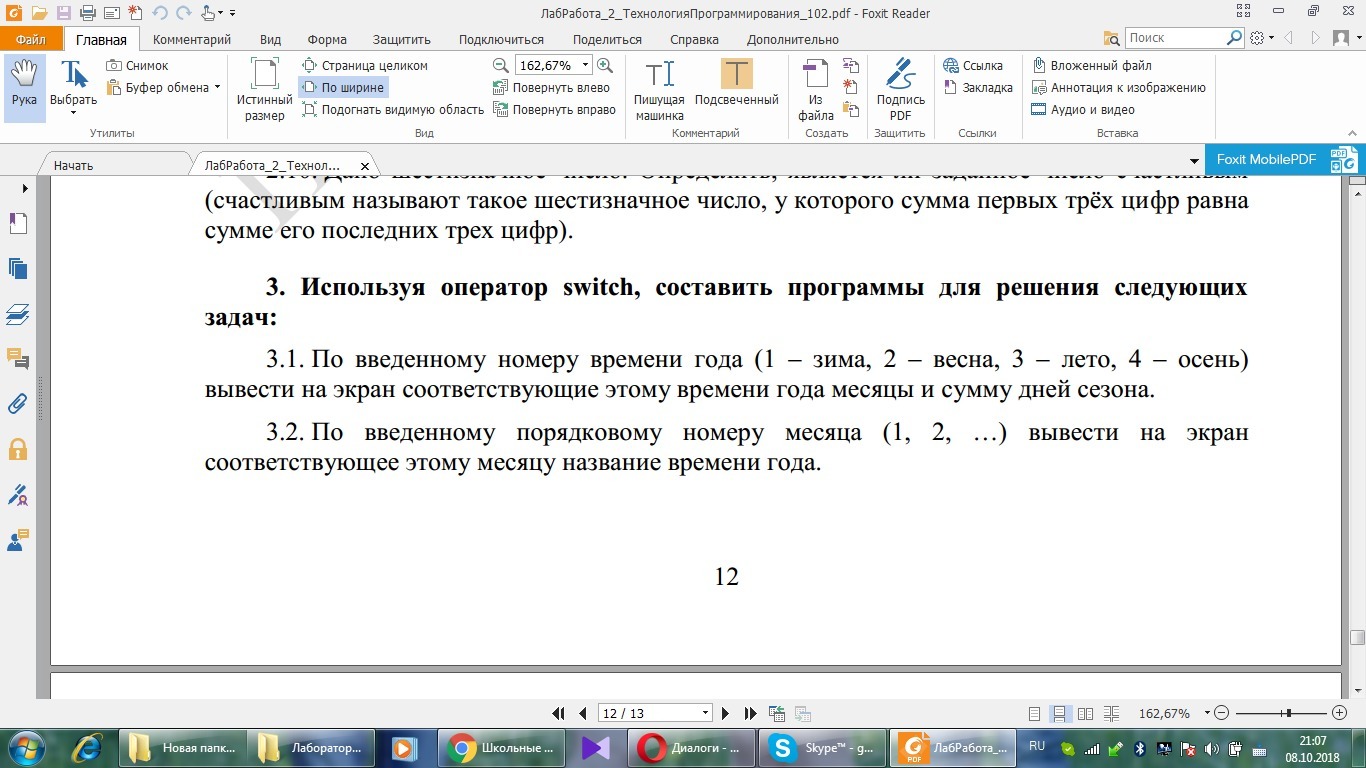The image size is (1366, 768).
Task: Expand the 162,67% zoom dropdown in ribbon
Action: (x=586, y=66)
